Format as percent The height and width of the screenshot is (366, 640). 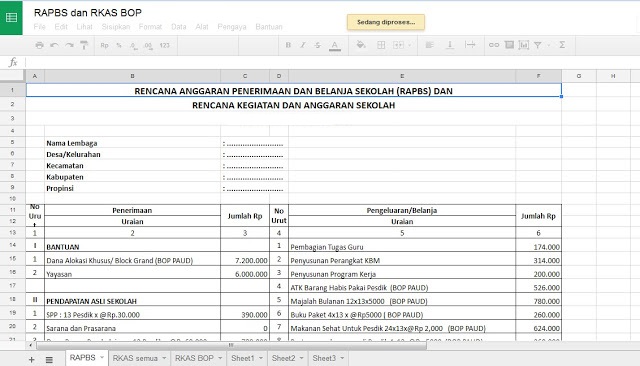119,45
